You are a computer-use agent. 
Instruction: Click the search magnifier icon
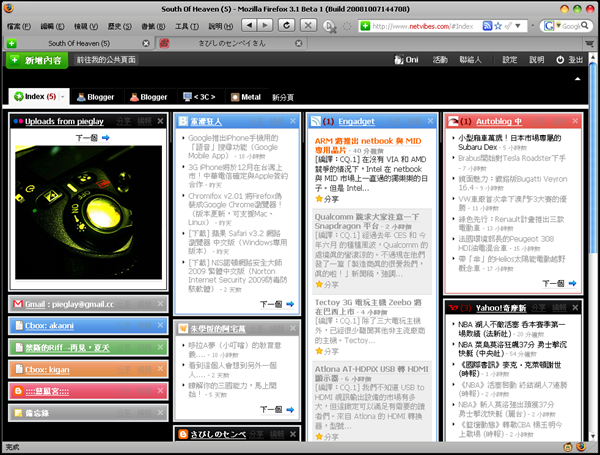click(584, 25)
